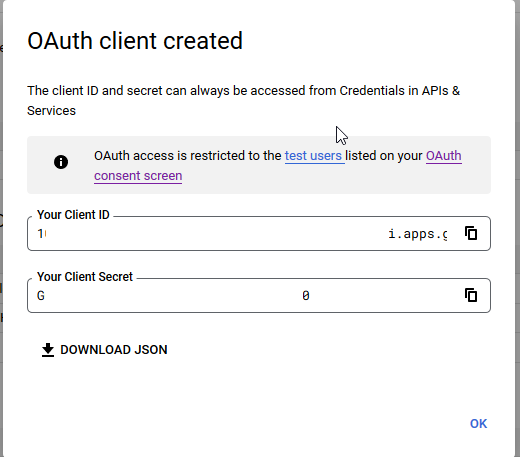Click inside the Your Client Secret field
Image resolution: width=520 pixels, height=457 pixels.
coord(259,295)
